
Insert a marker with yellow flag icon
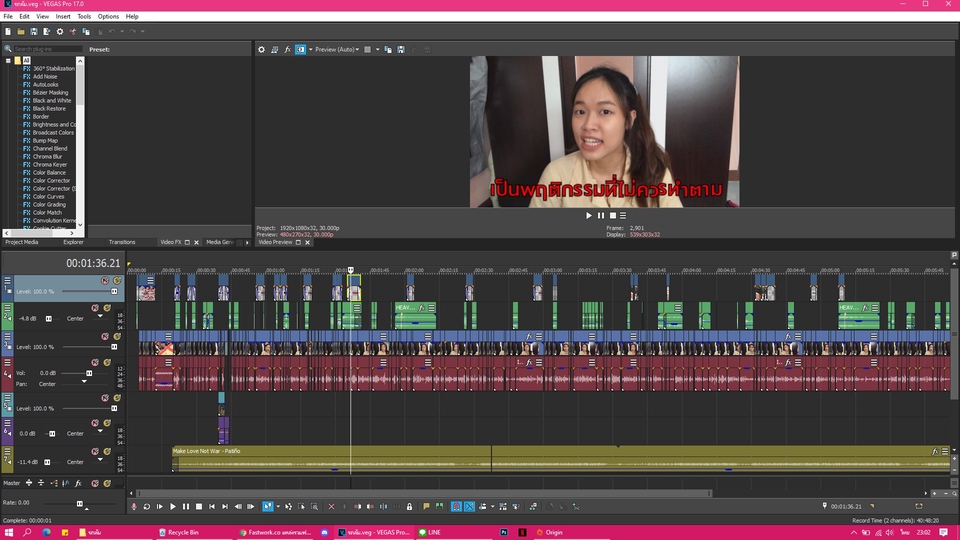426,506
